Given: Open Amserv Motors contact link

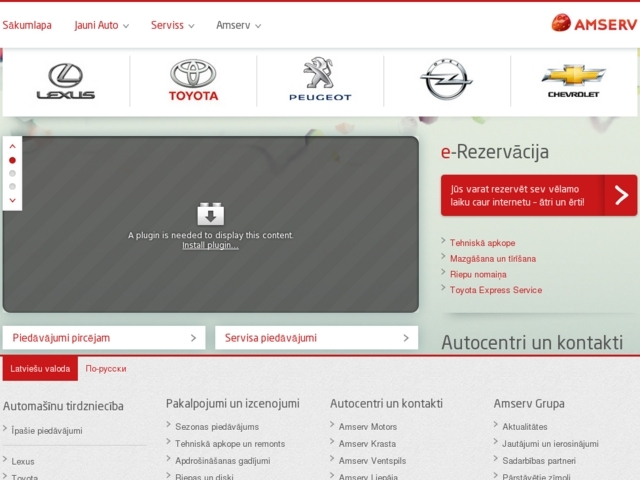Looking at the screenshot, I should tap(368, 427).
